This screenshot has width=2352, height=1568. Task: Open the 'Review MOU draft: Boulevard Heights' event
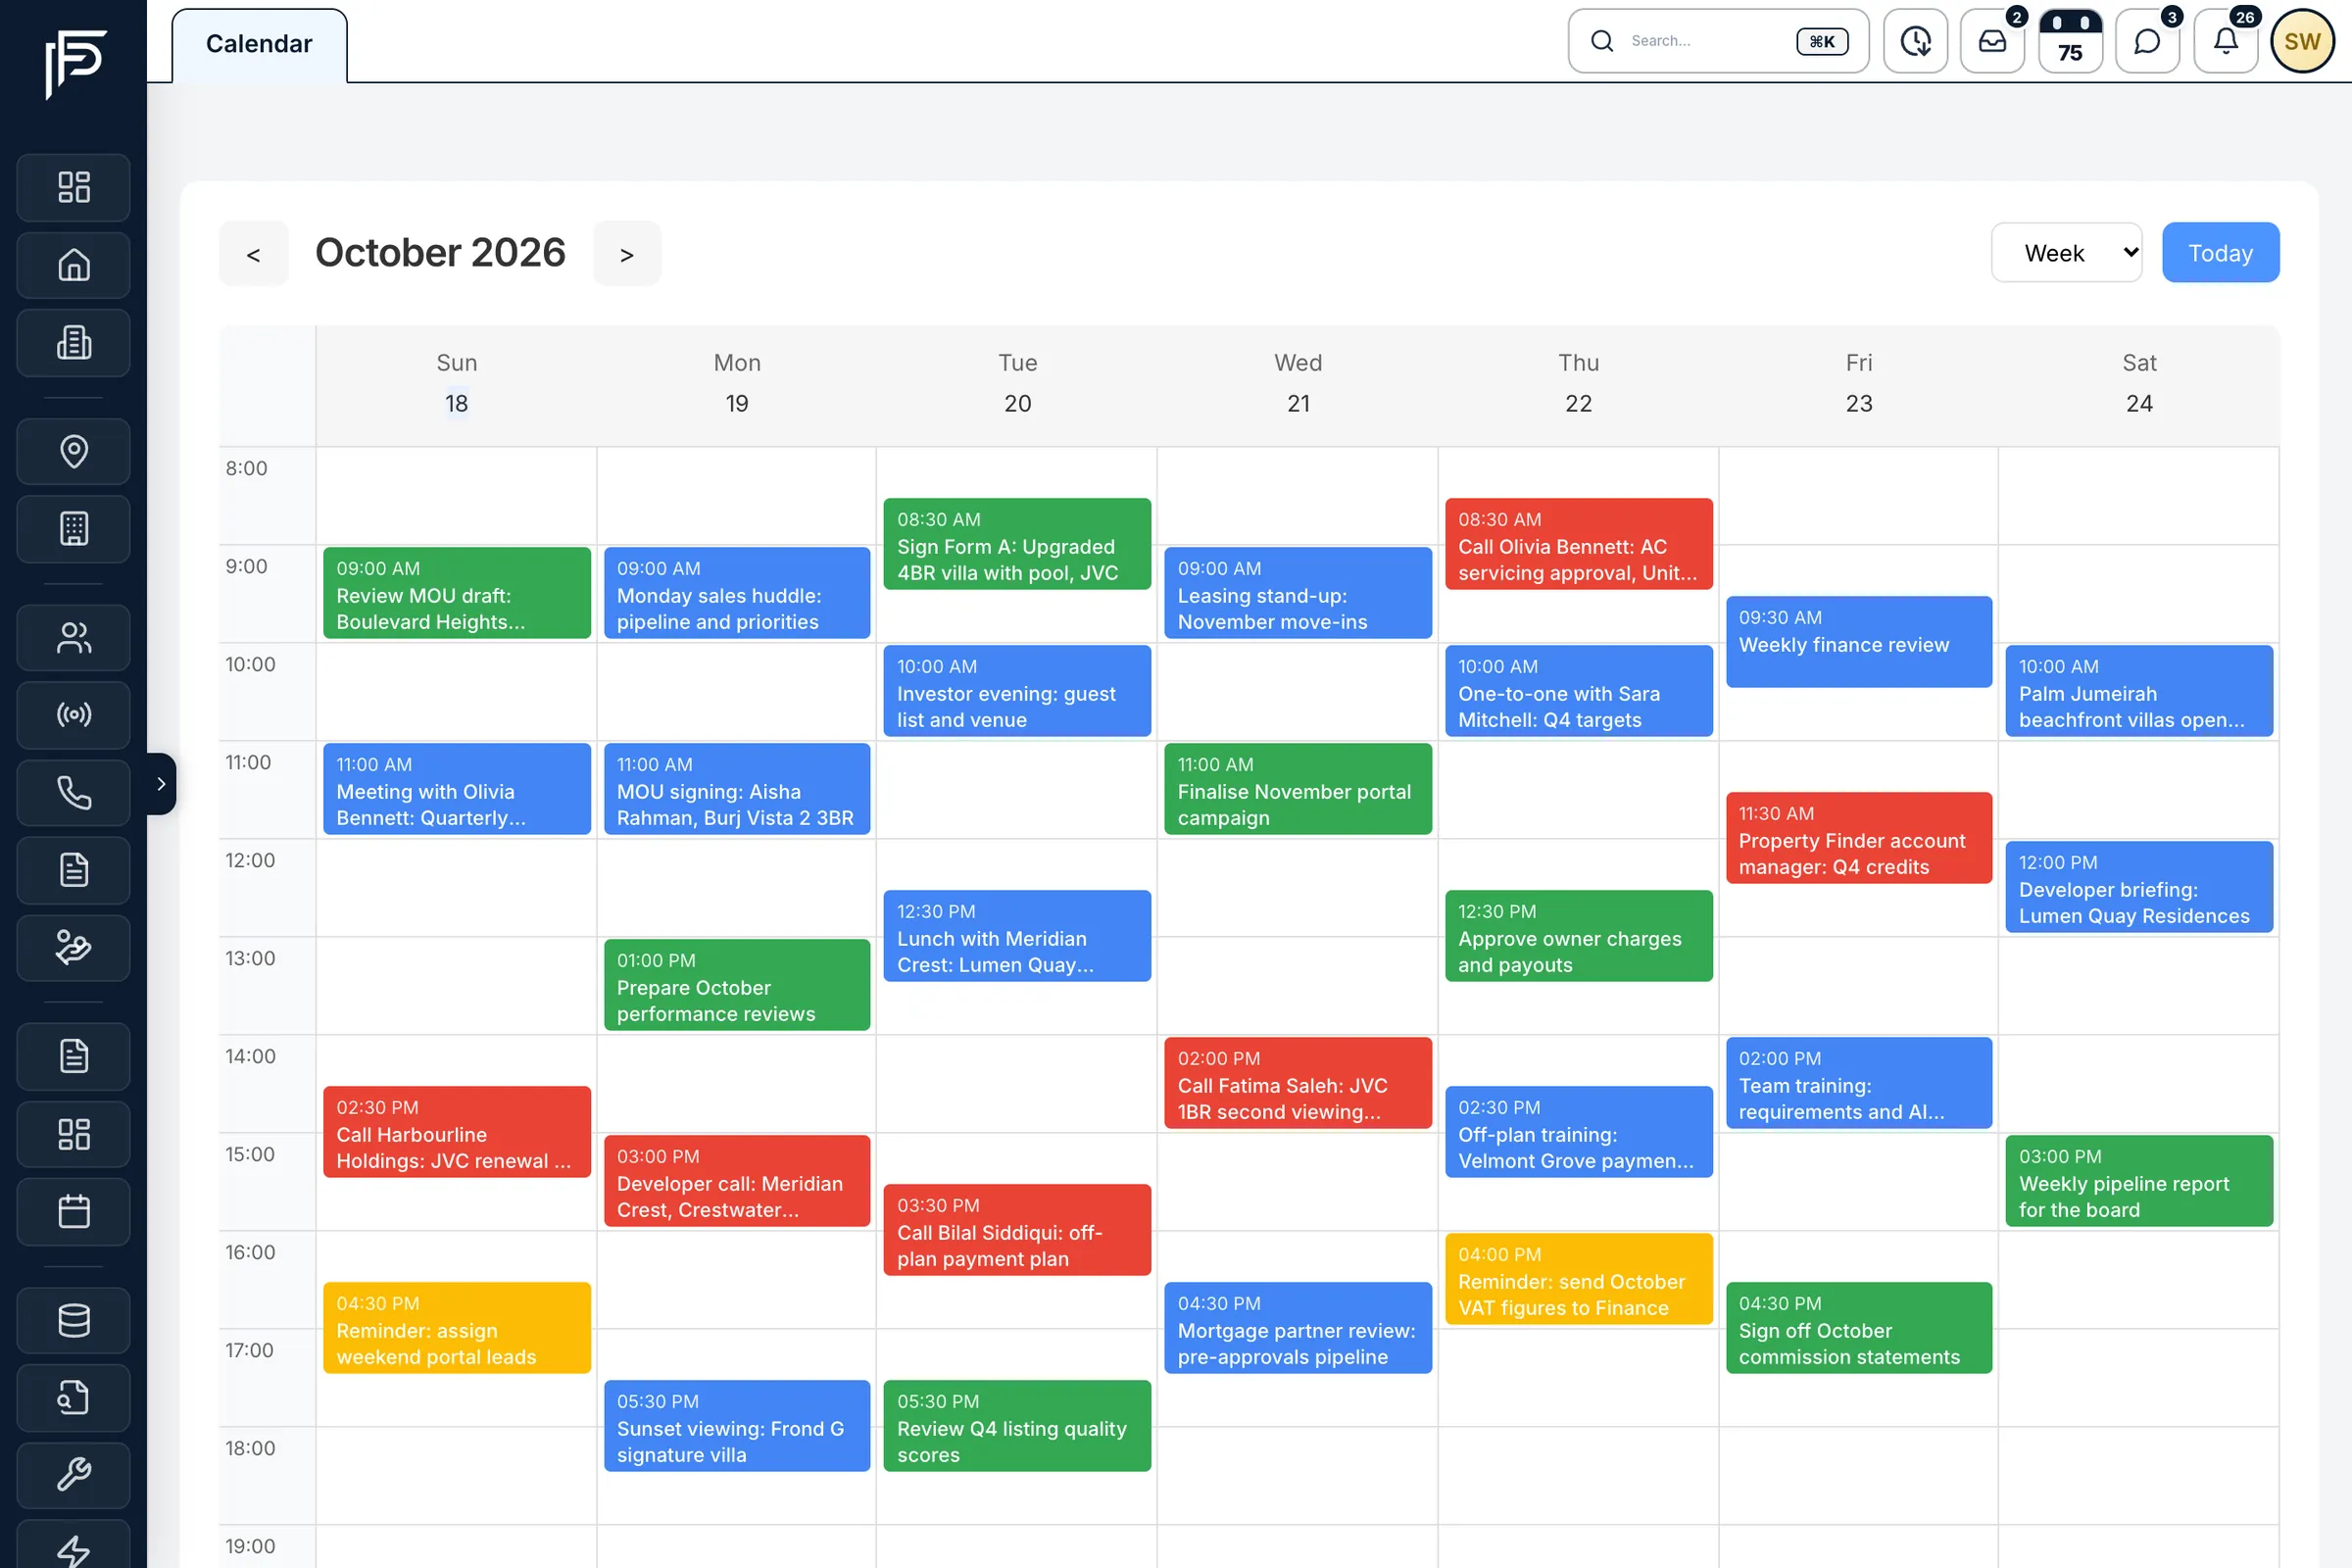click(x=456, y=593)
